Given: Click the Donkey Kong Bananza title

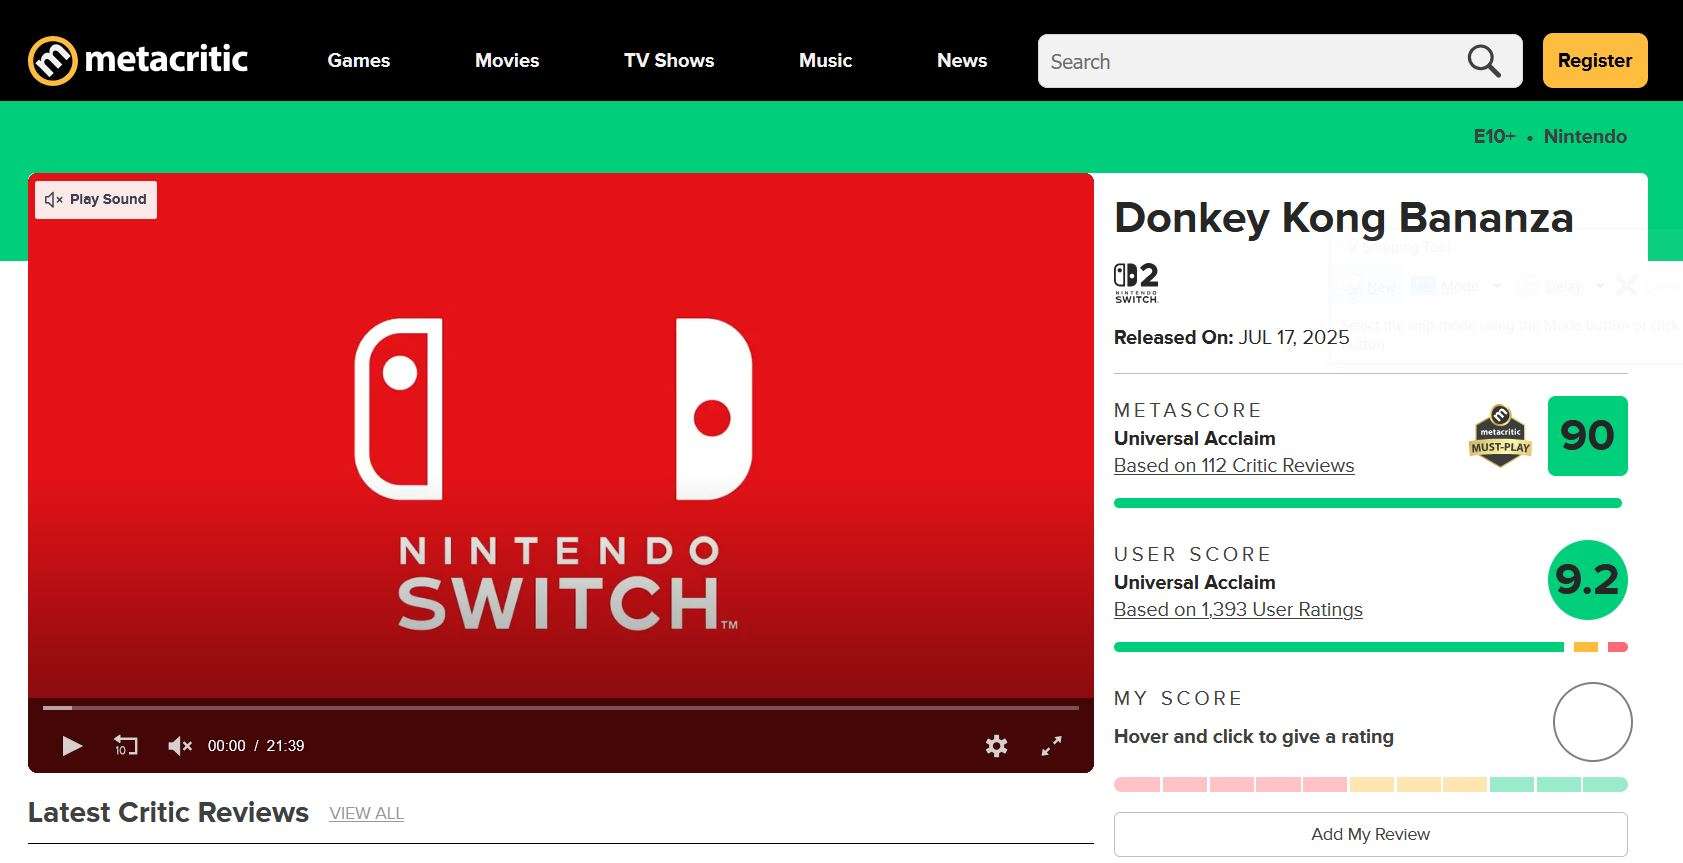Looking at the screenshot, I should point(1344,217).
